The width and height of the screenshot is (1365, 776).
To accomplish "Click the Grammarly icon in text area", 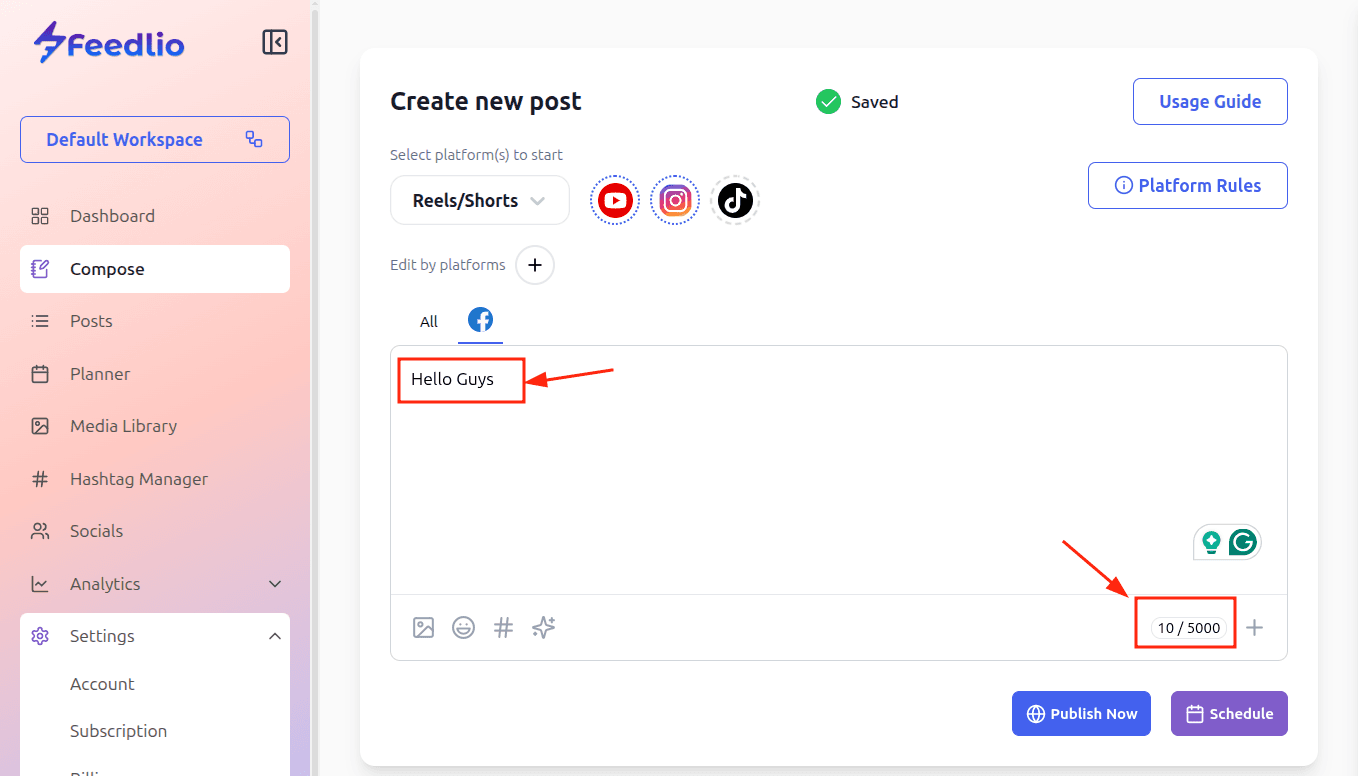I will (x=1243, y=542).
